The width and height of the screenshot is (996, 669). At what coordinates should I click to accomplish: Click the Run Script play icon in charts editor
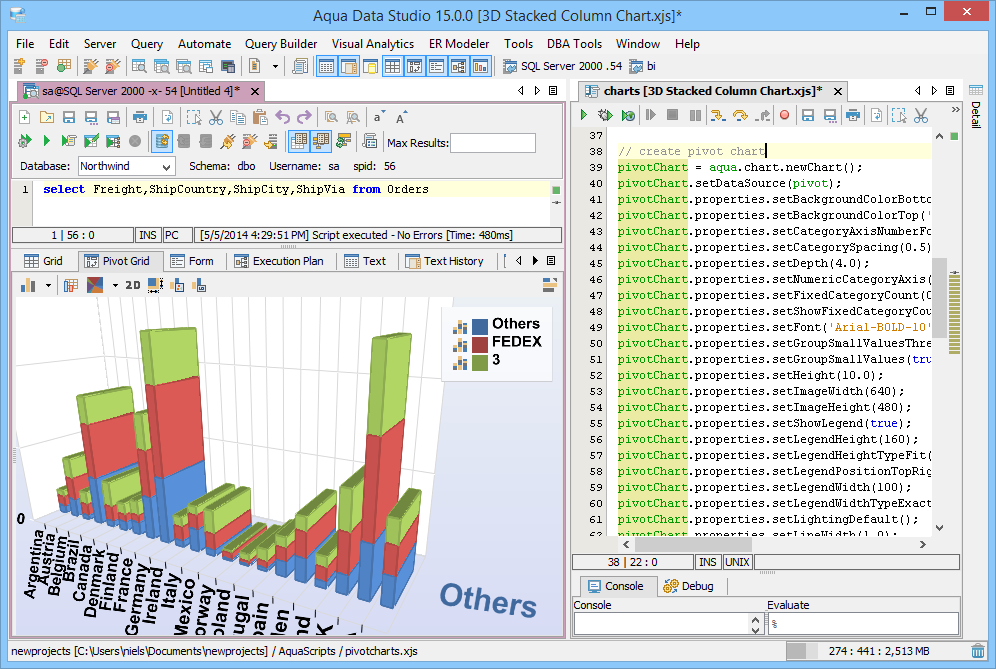pyautogui.click(x=584, y=115)
